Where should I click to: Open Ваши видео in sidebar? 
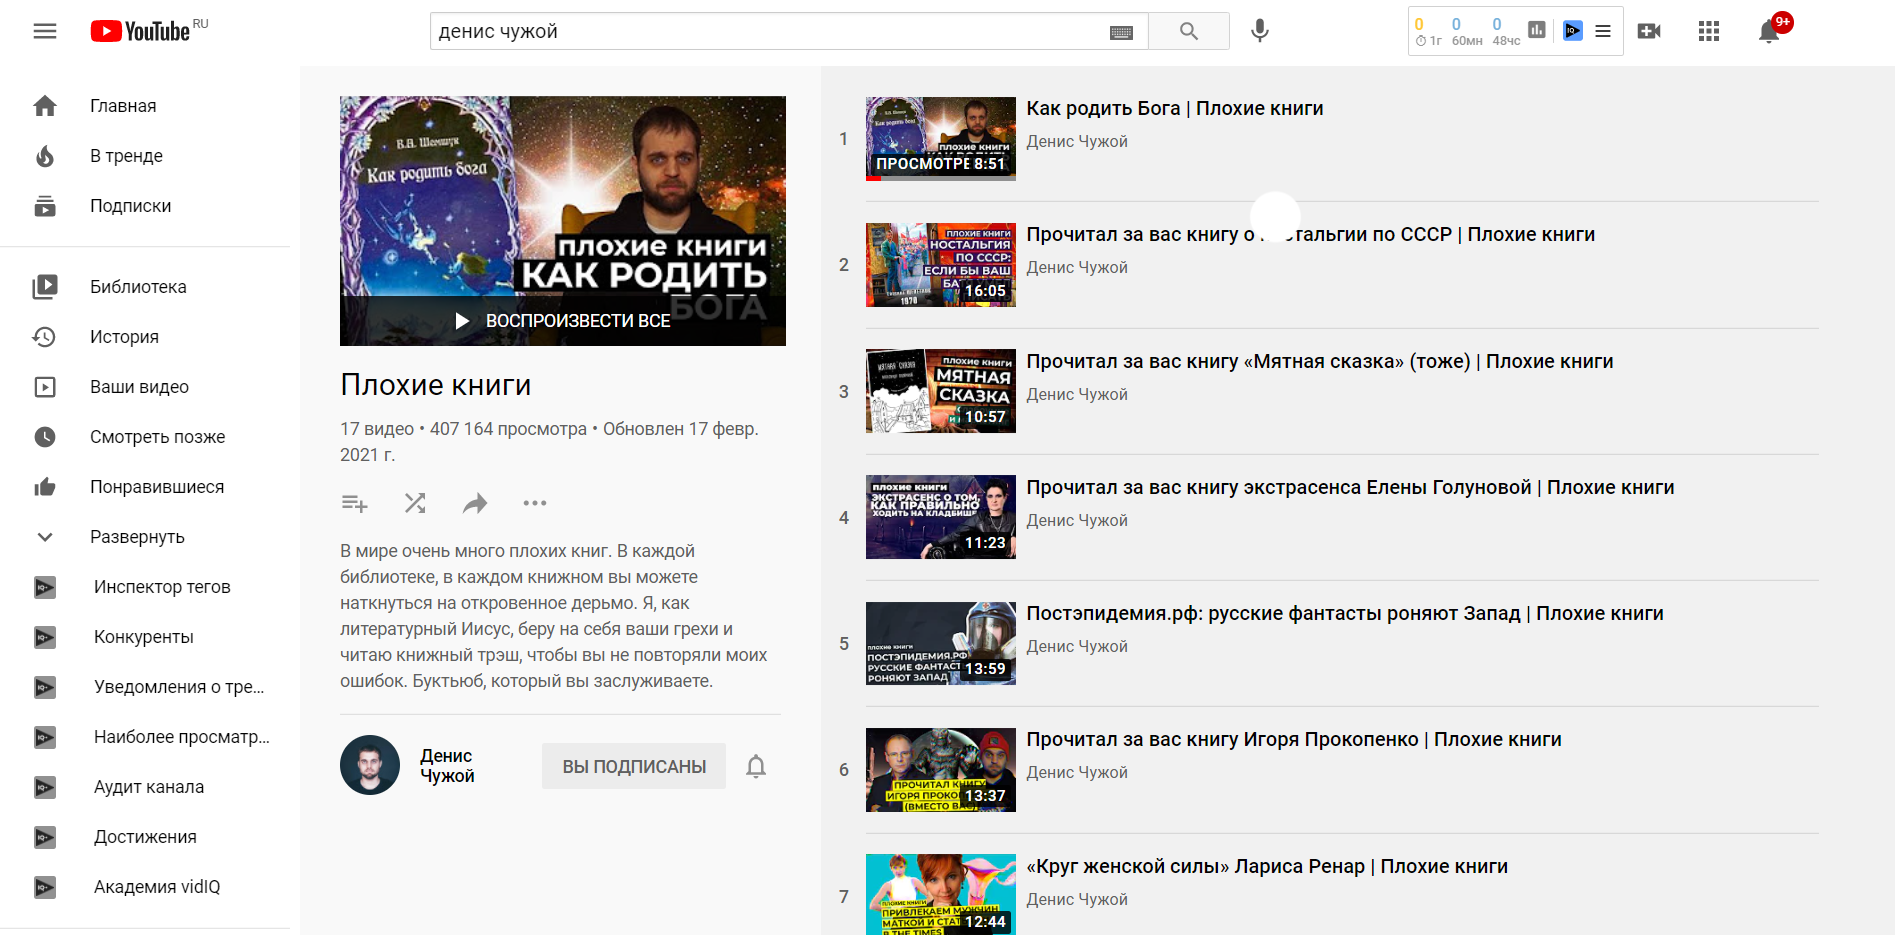pyautogui.click(x=145, y=387)
